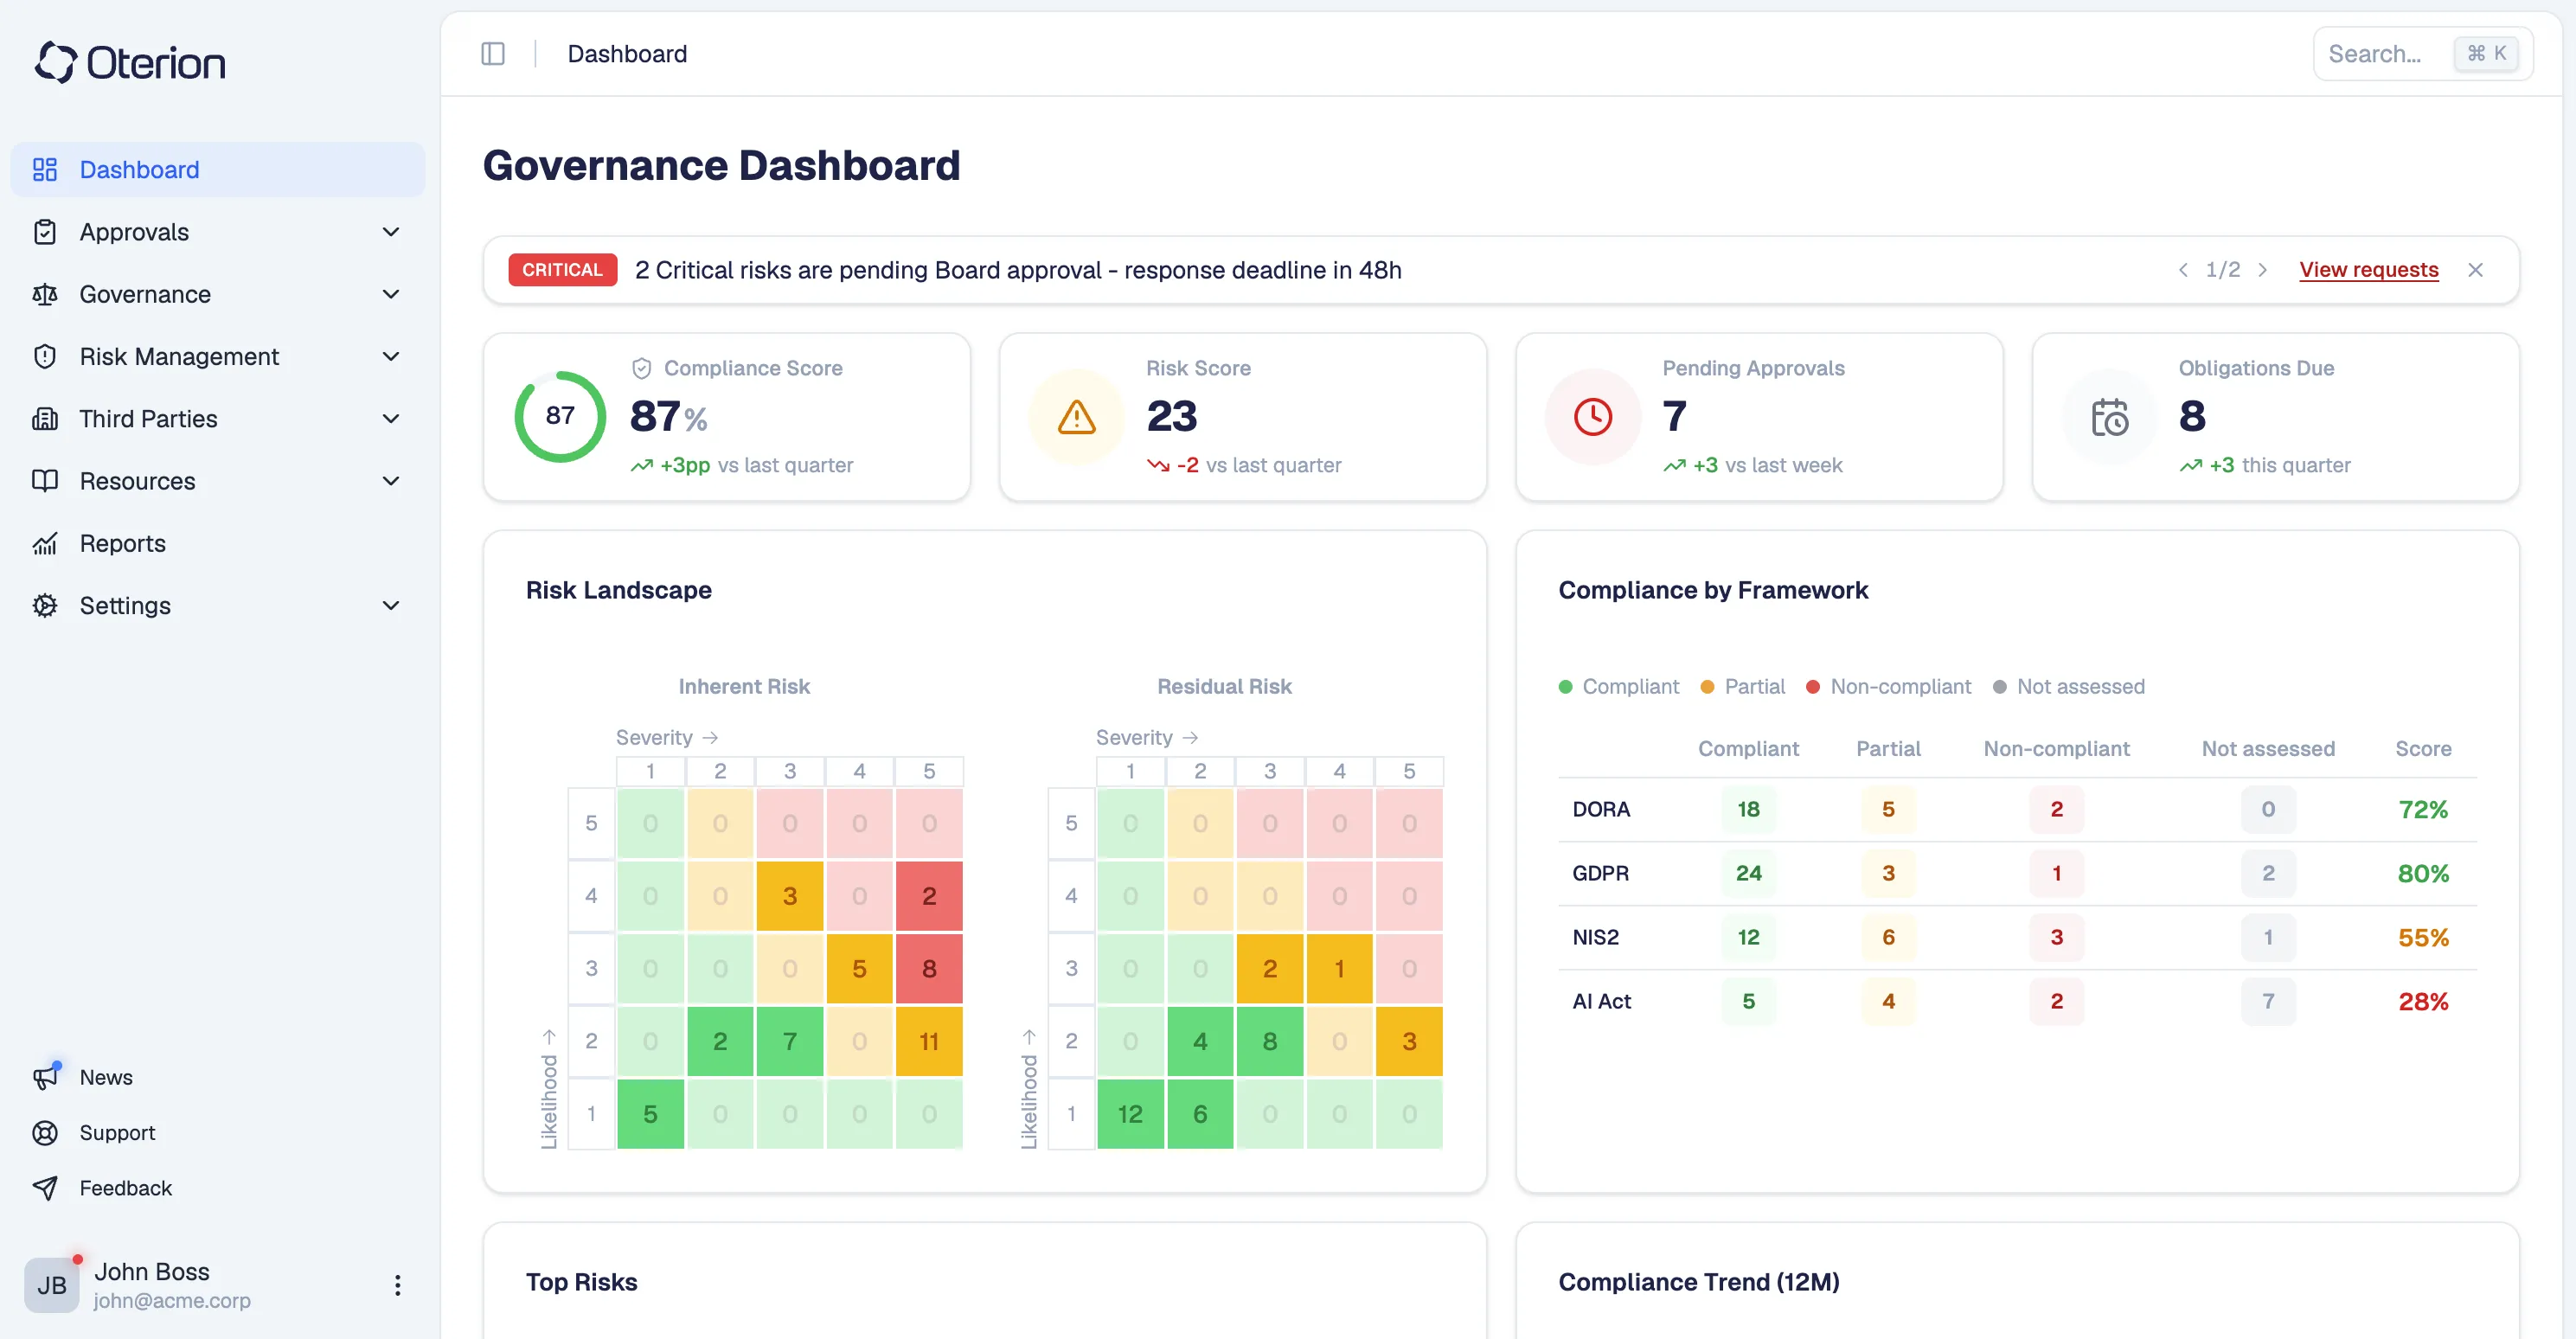Screen dimensions: 2576x1339
Task: Go to the next alert with right chevron
Action: point(2262,270)
